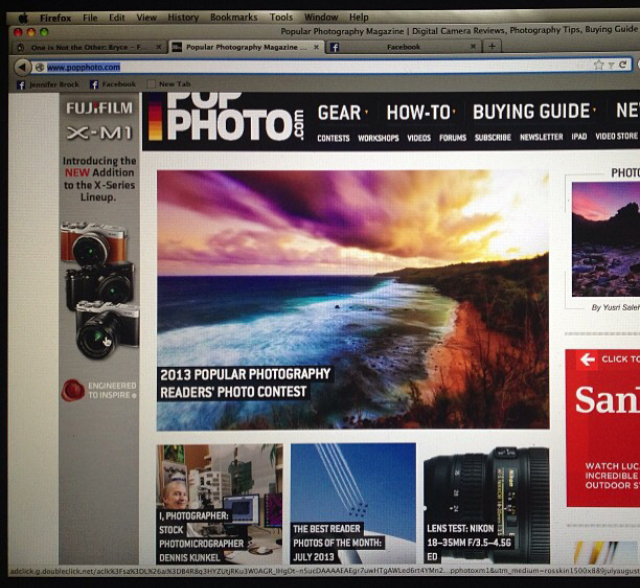Viewport: 640px width, 588px height.
Task: Open the File menu
Action: click(x=90, y=18)
